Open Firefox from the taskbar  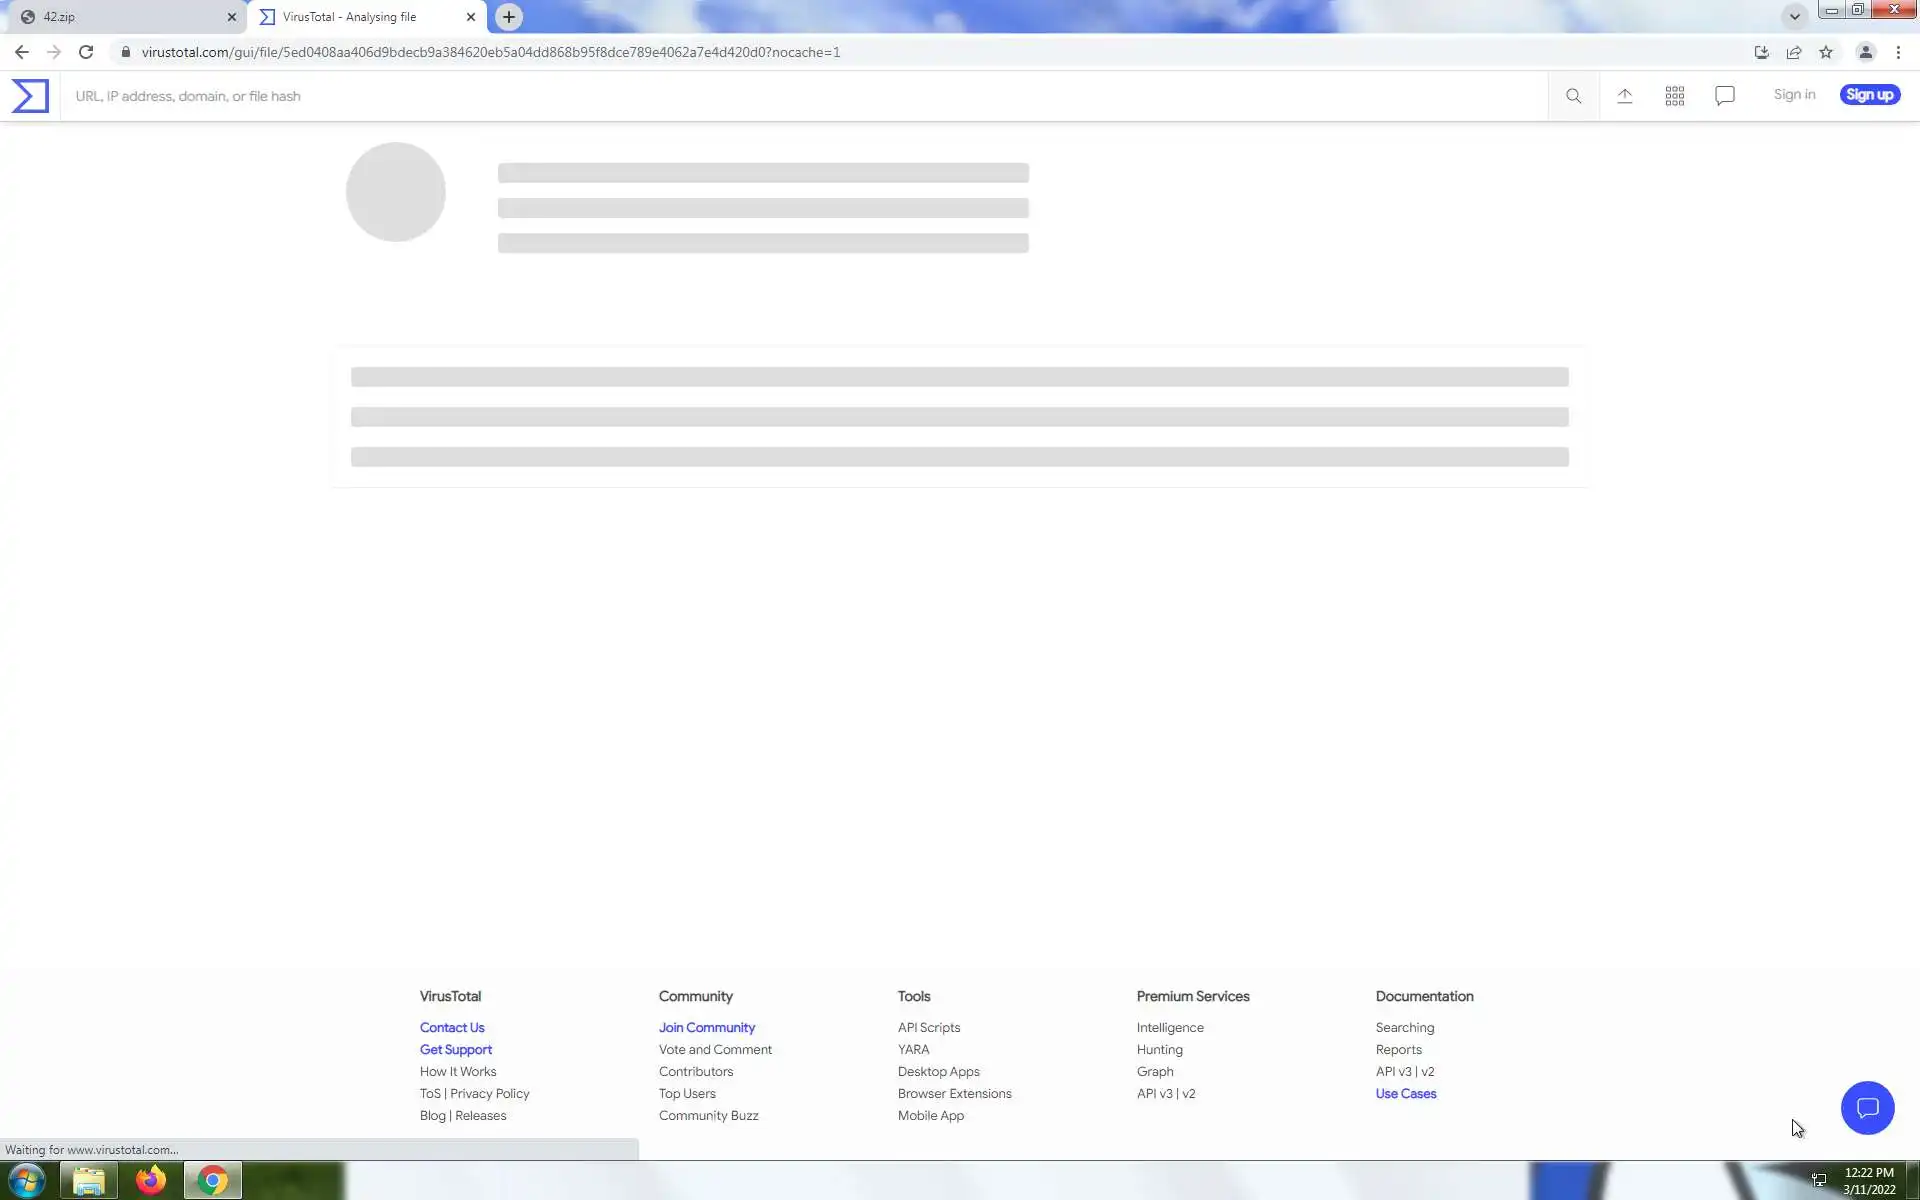(151, 1180)
